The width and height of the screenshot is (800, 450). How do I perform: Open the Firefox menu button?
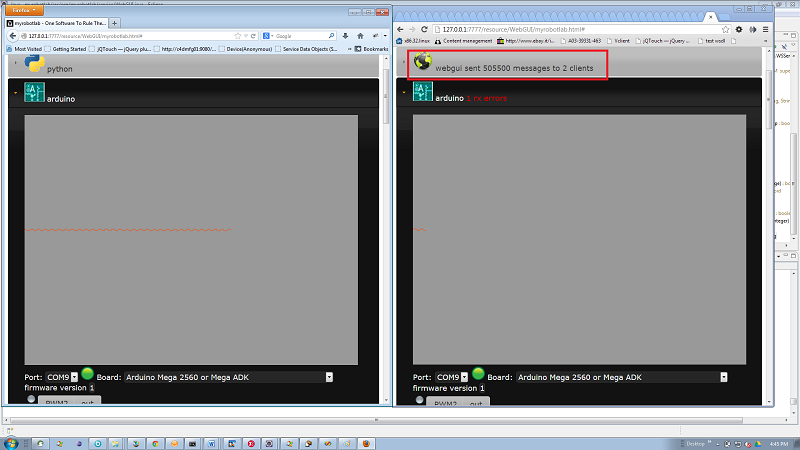pyautogui.click(x=24, y=10)
